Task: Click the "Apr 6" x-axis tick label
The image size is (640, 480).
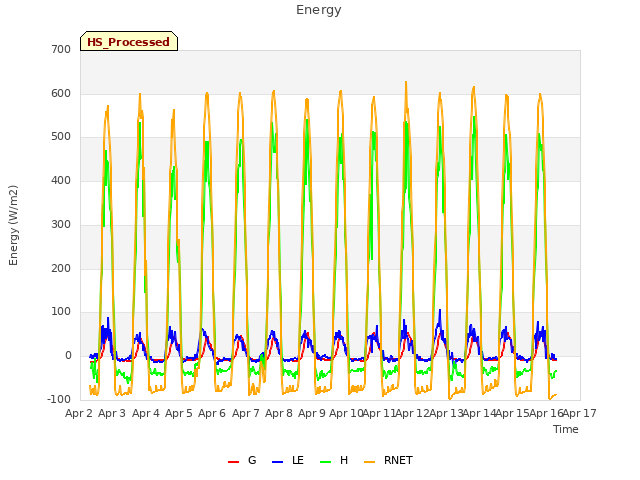Action: coord(212,413)
